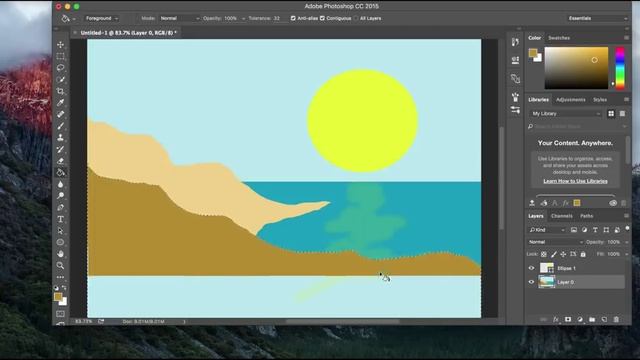
Task: Open the My Library dropdown
Action: (566, 113)
